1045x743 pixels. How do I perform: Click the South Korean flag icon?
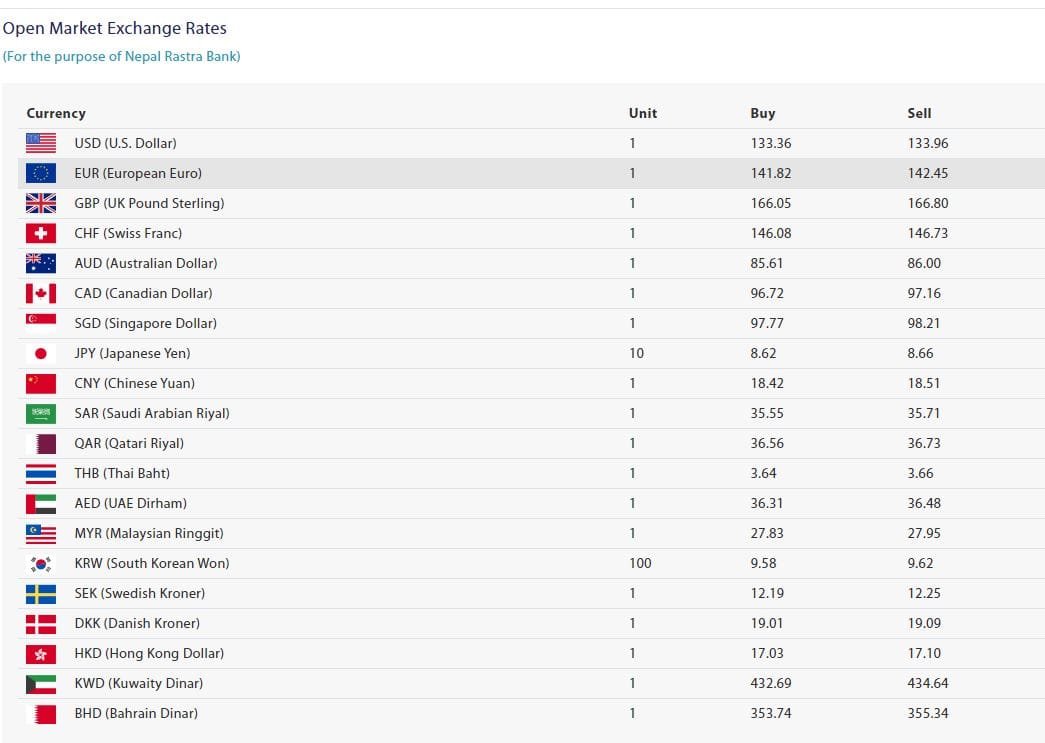(41, 563)
